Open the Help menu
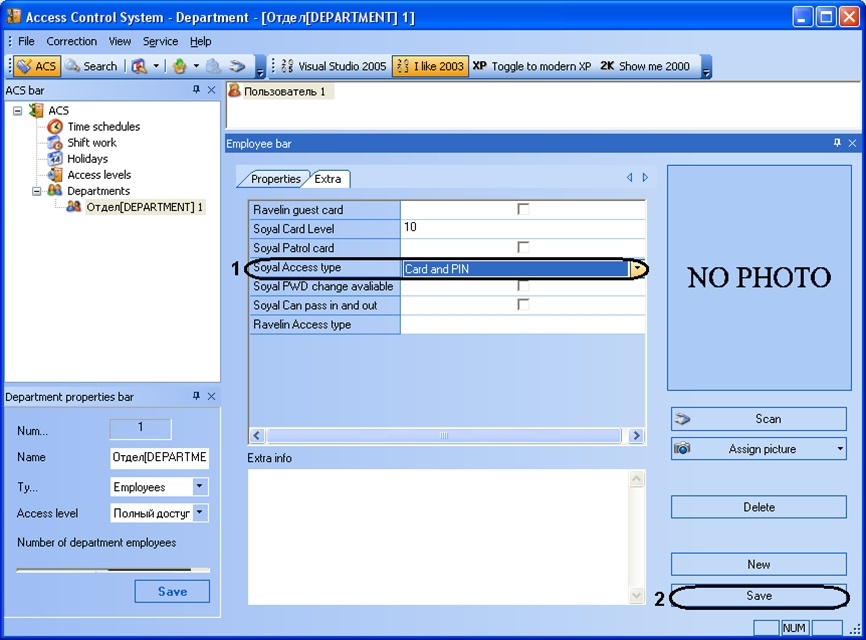Image resolution: width=866 pixels, height=640 pixels. (x=200, y=41)
